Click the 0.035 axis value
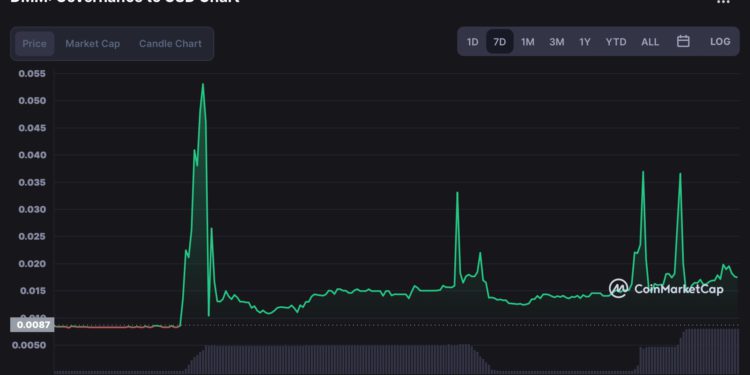Image resolution: width=750 pixels, height=375 pixels. [33, 182]
